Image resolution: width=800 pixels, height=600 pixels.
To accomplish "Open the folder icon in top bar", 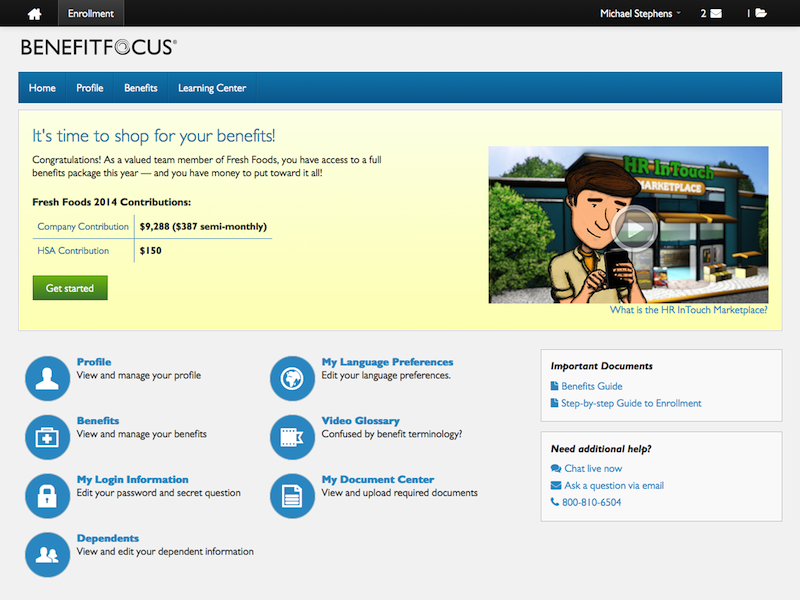I will [761, 13].
